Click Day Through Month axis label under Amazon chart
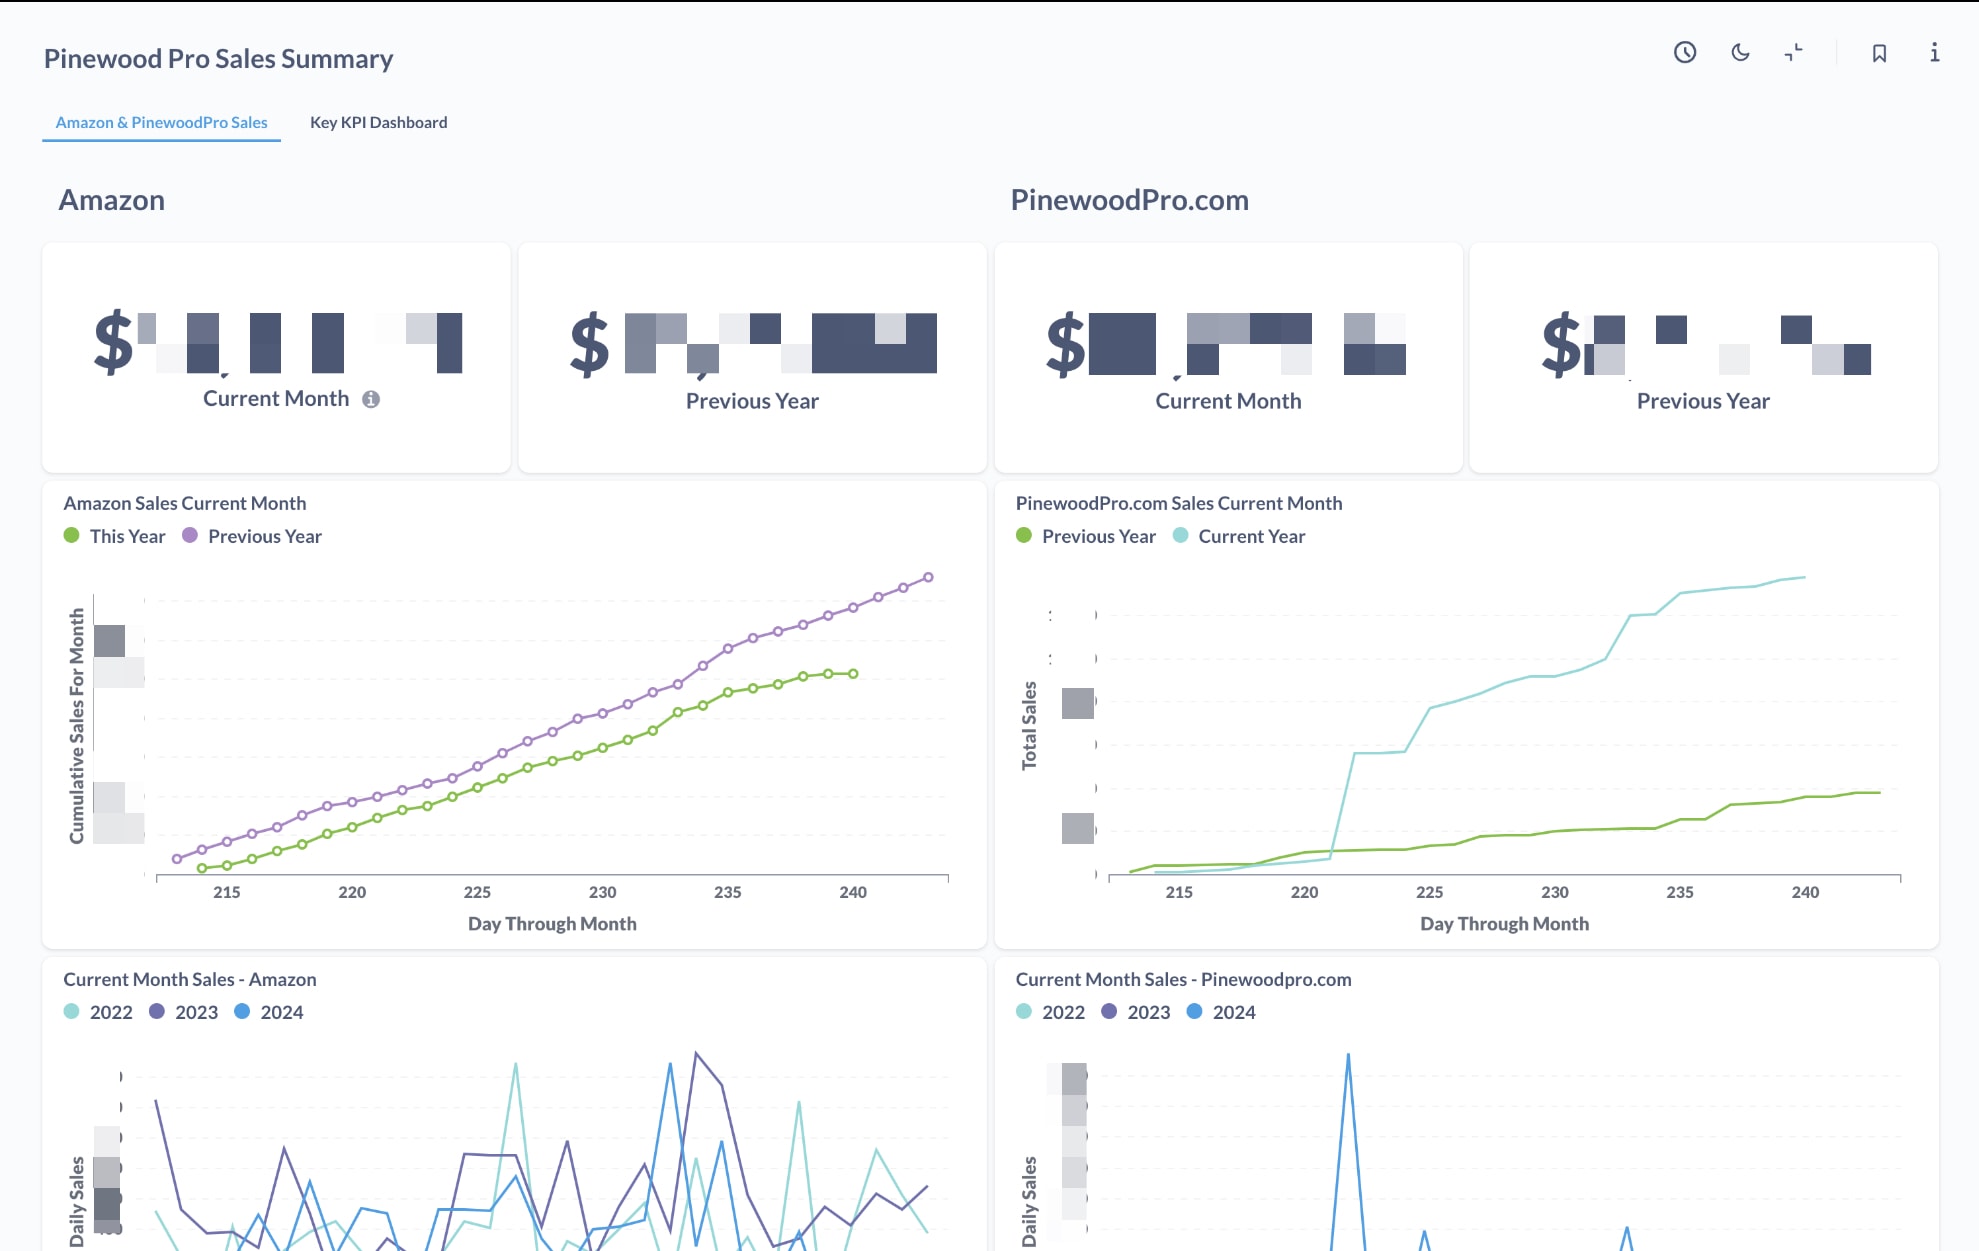1979x1251 pixels. pos(552,924)
